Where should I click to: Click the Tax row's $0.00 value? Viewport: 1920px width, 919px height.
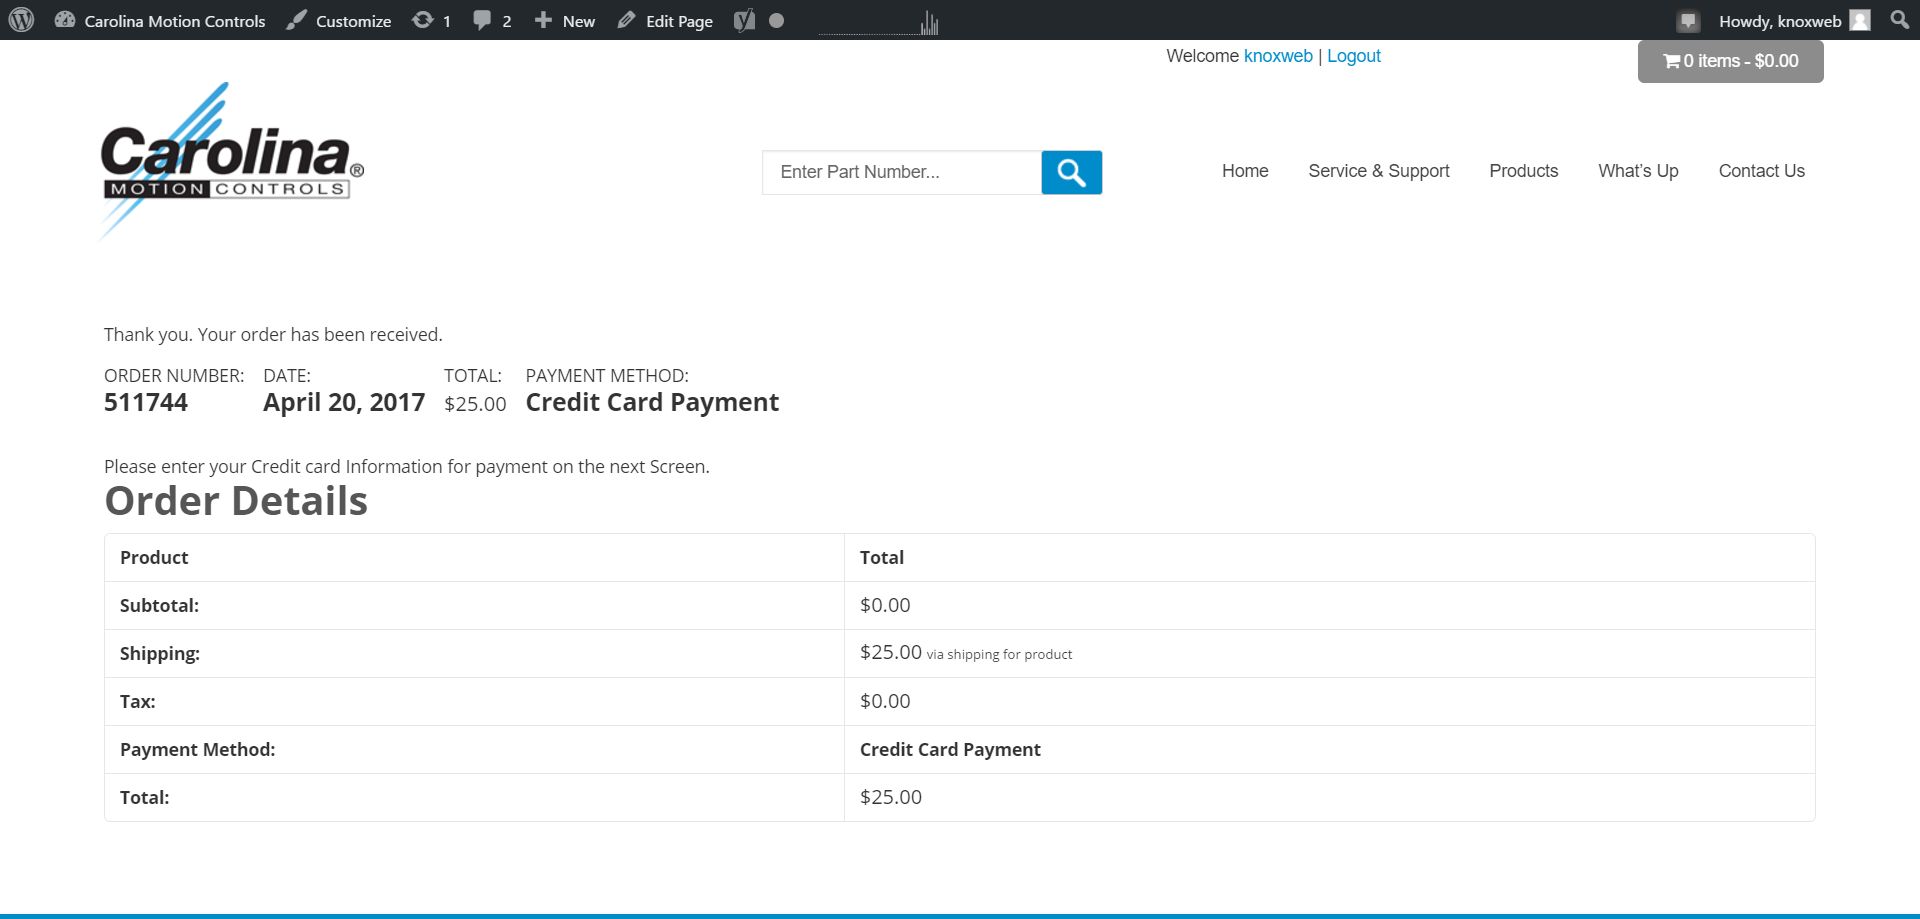coord(885,701)
